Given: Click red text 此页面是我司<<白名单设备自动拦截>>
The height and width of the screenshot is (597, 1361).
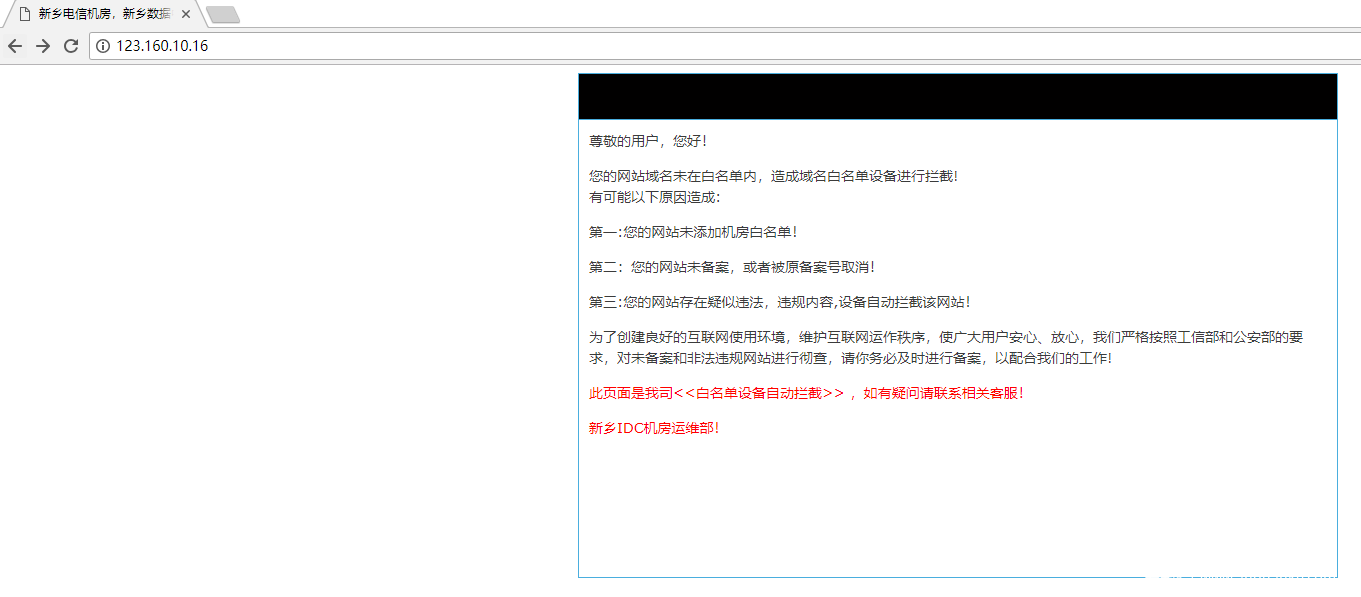Looking at the screenshot, I should (x=806, y=393).
